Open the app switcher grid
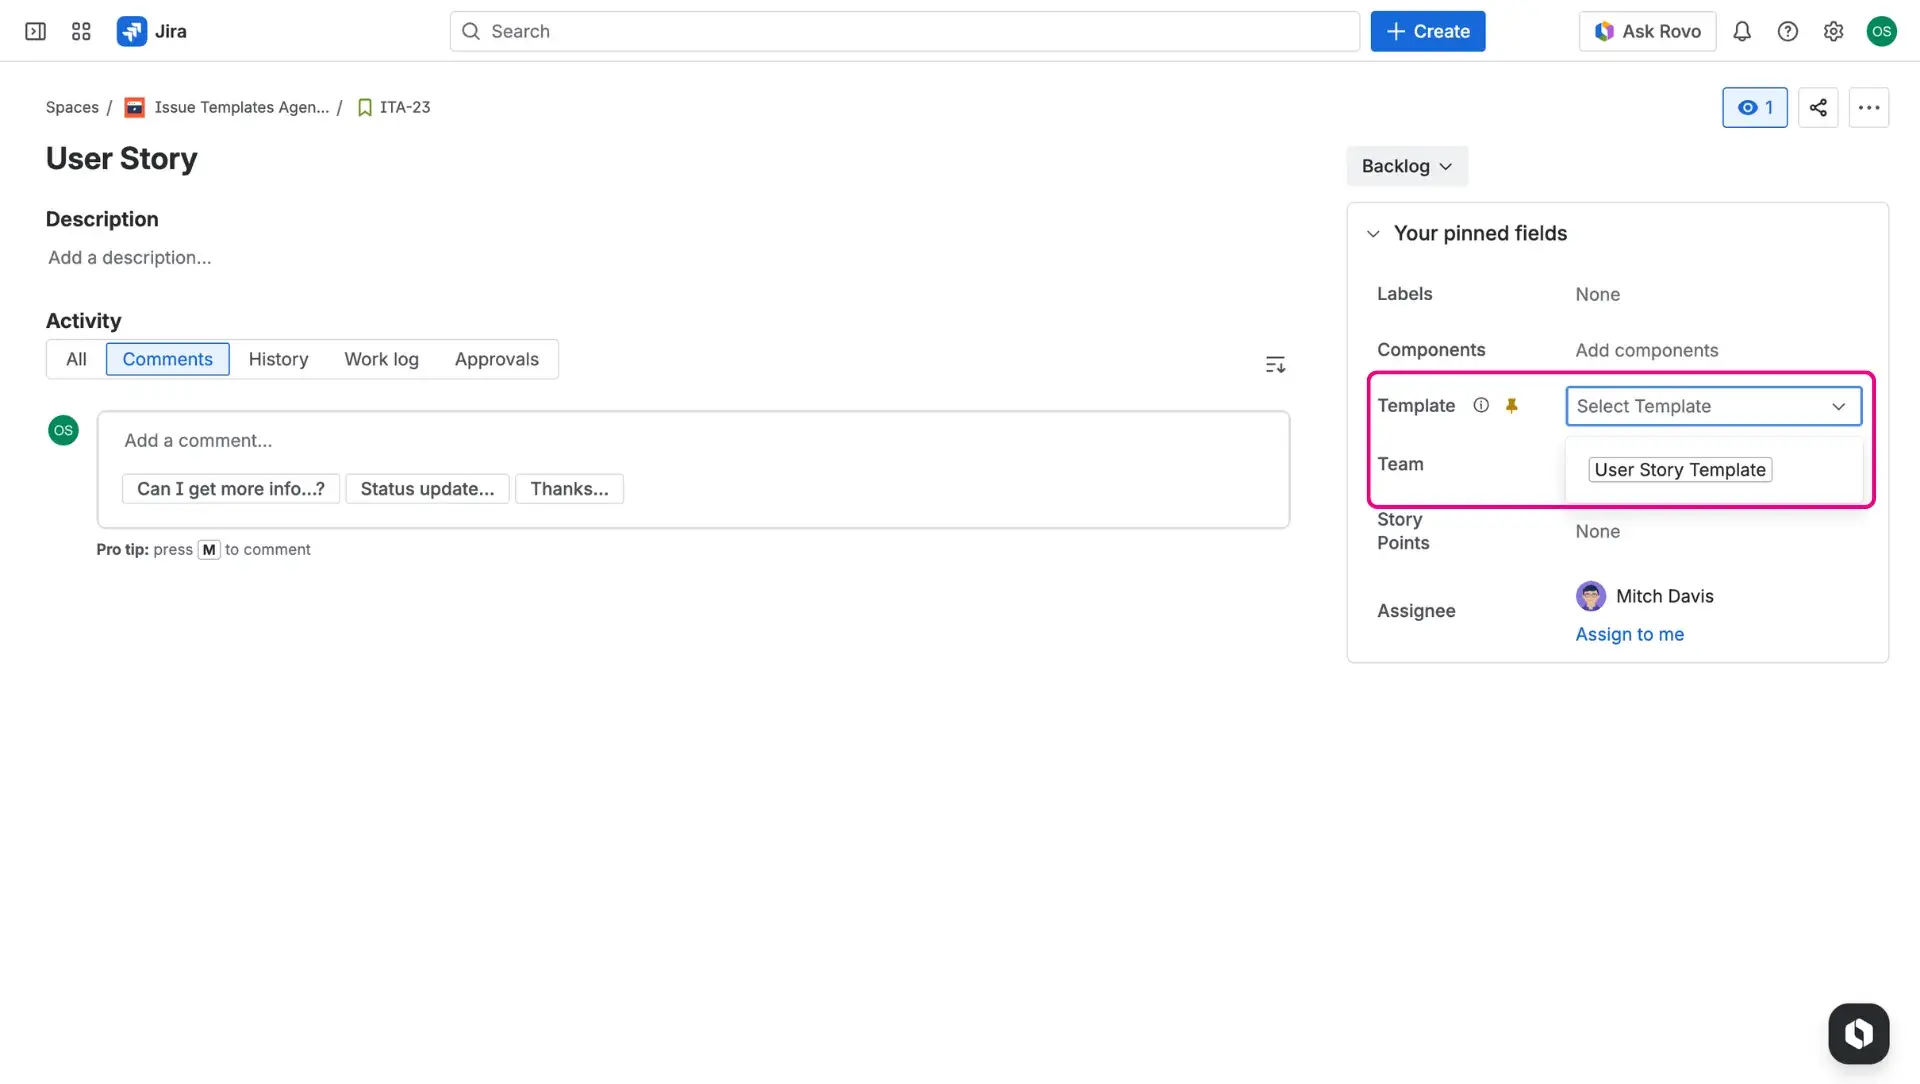 (81, 31)
